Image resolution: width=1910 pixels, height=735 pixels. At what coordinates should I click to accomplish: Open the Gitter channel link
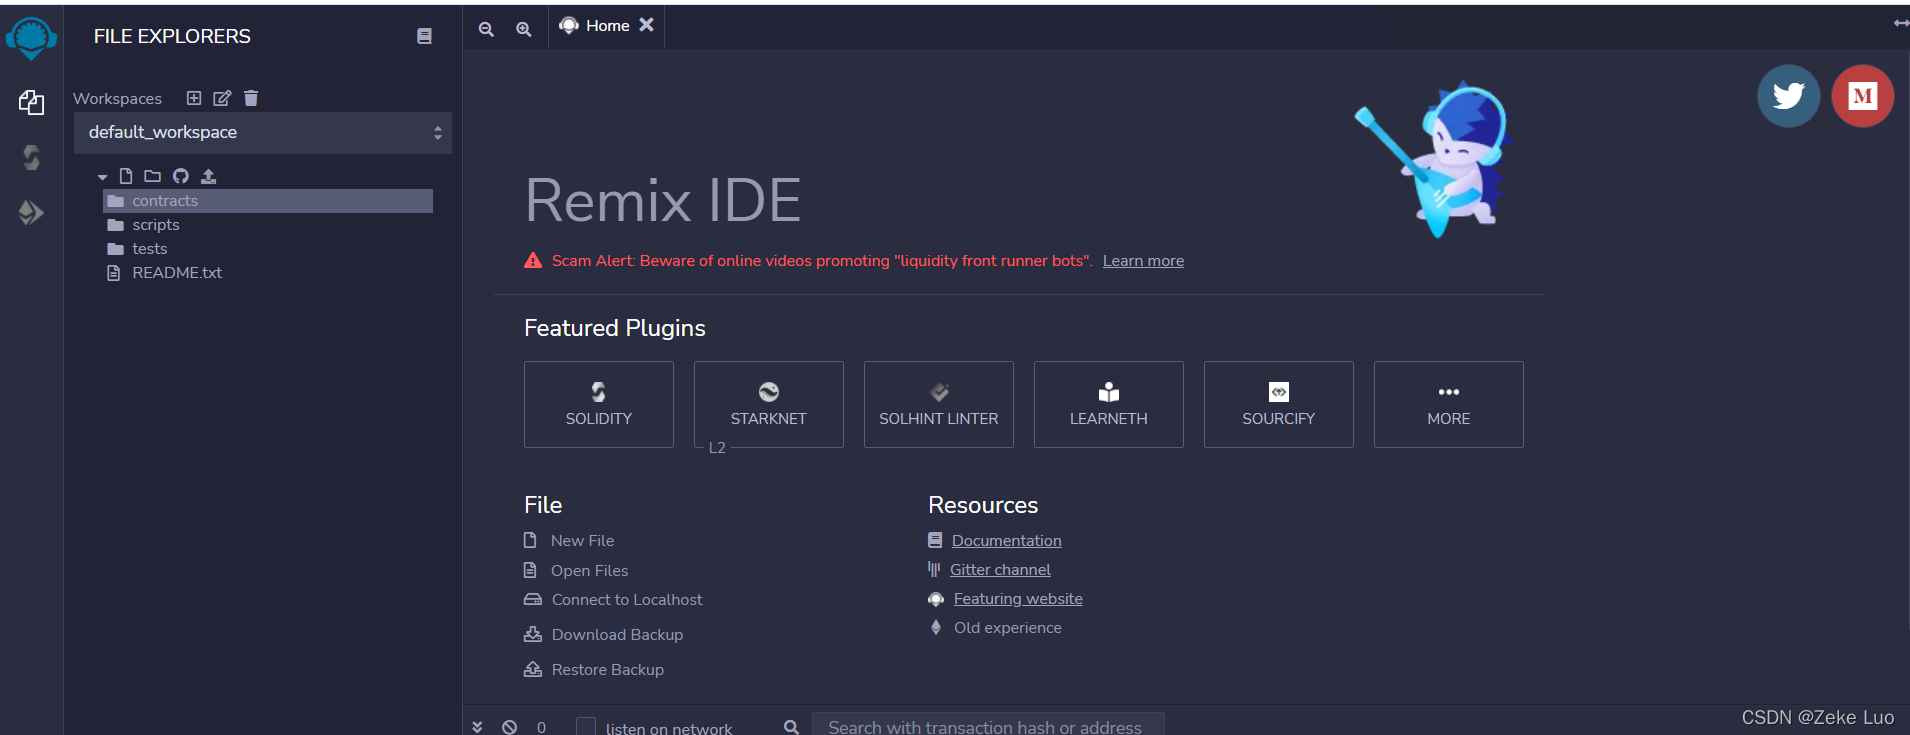click(x=1000, y=570)
